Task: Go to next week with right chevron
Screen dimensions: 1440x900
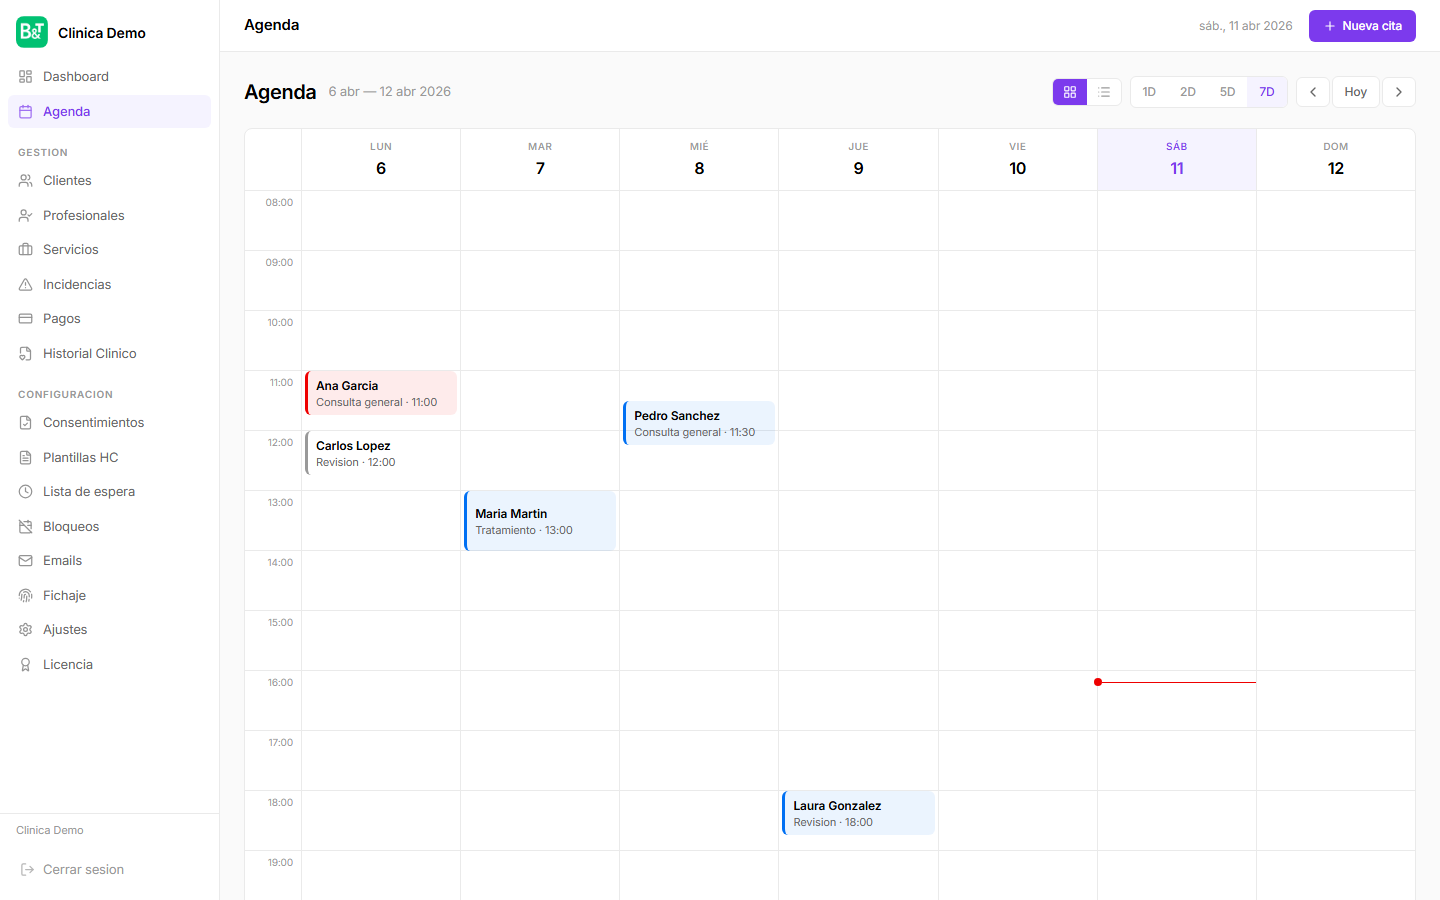Action: pyautogui.click(x=1399, y=92)
